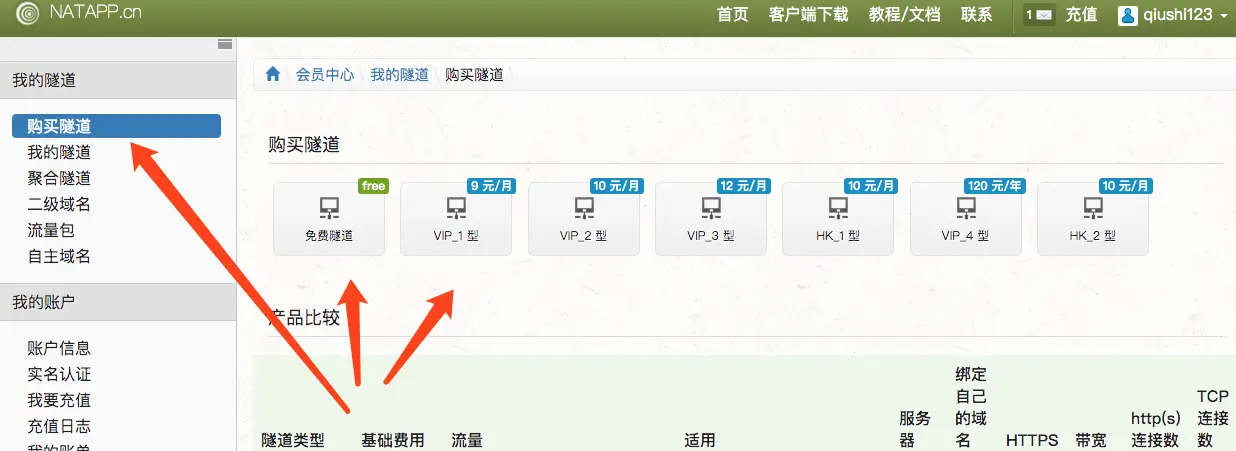This screenshot has height=451, width=1236.
Task: Click the 我的隧道 sidebar section header
Action: point(118,80)
